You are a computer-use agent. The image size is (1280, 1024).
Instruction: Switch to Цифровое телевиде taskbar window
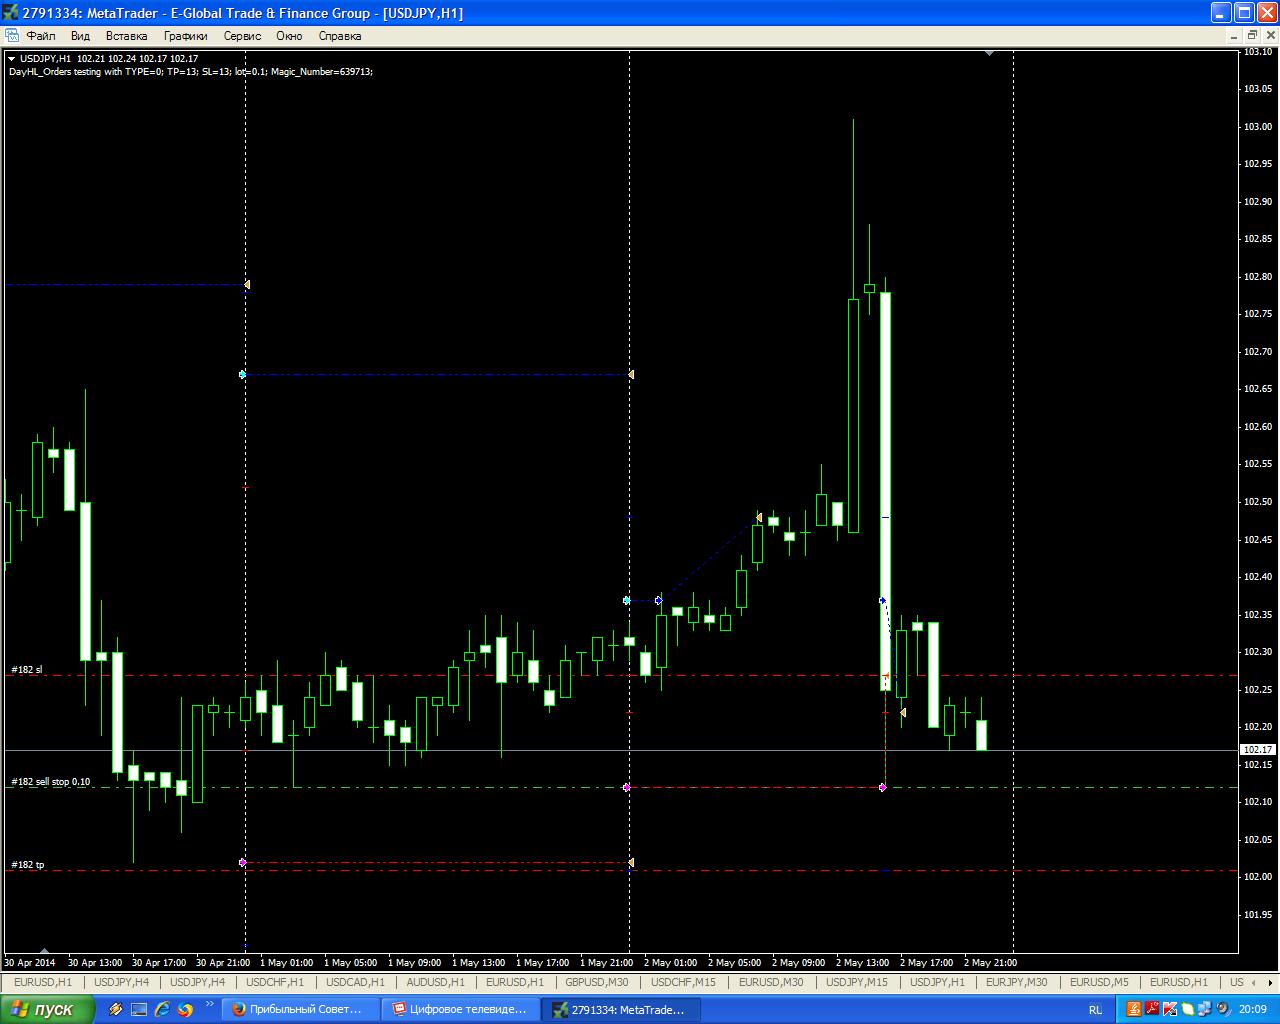[x=461, y=1010]
